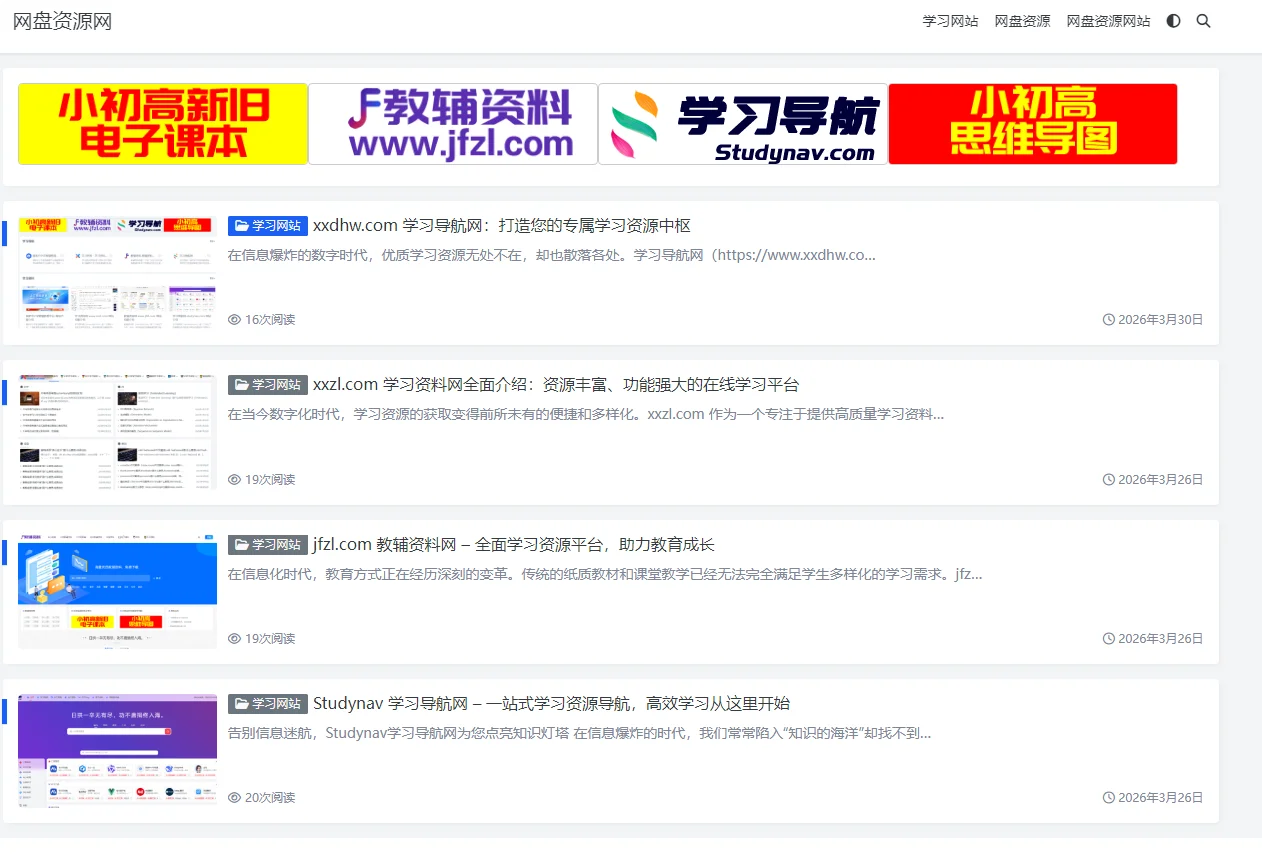Click the 网盘资源网 site logo text
The width and height of the screenshot is (1262, 854).
pos(62,20)
